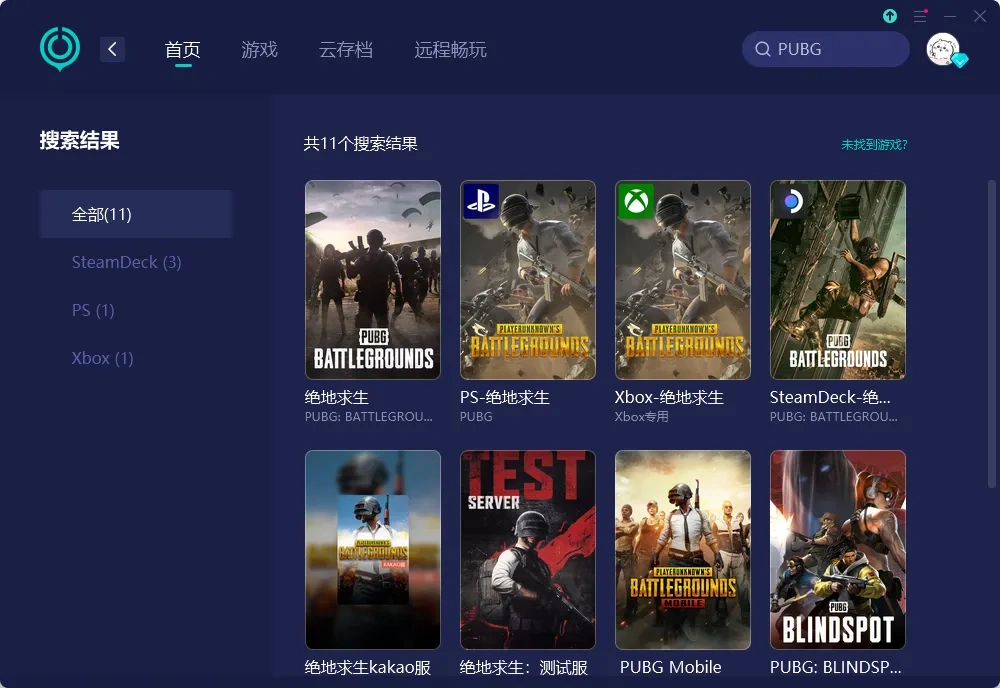Go to the 远程畅玩 tab
The image size is (1000, 688).
[x=450, y=49]
